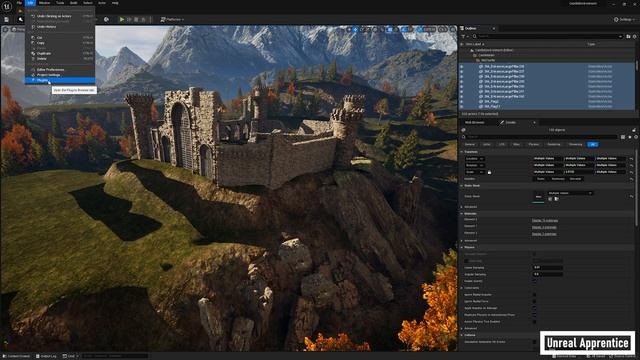Set Mobility to Static
640x360 pixels.
(x=541, y=179)
